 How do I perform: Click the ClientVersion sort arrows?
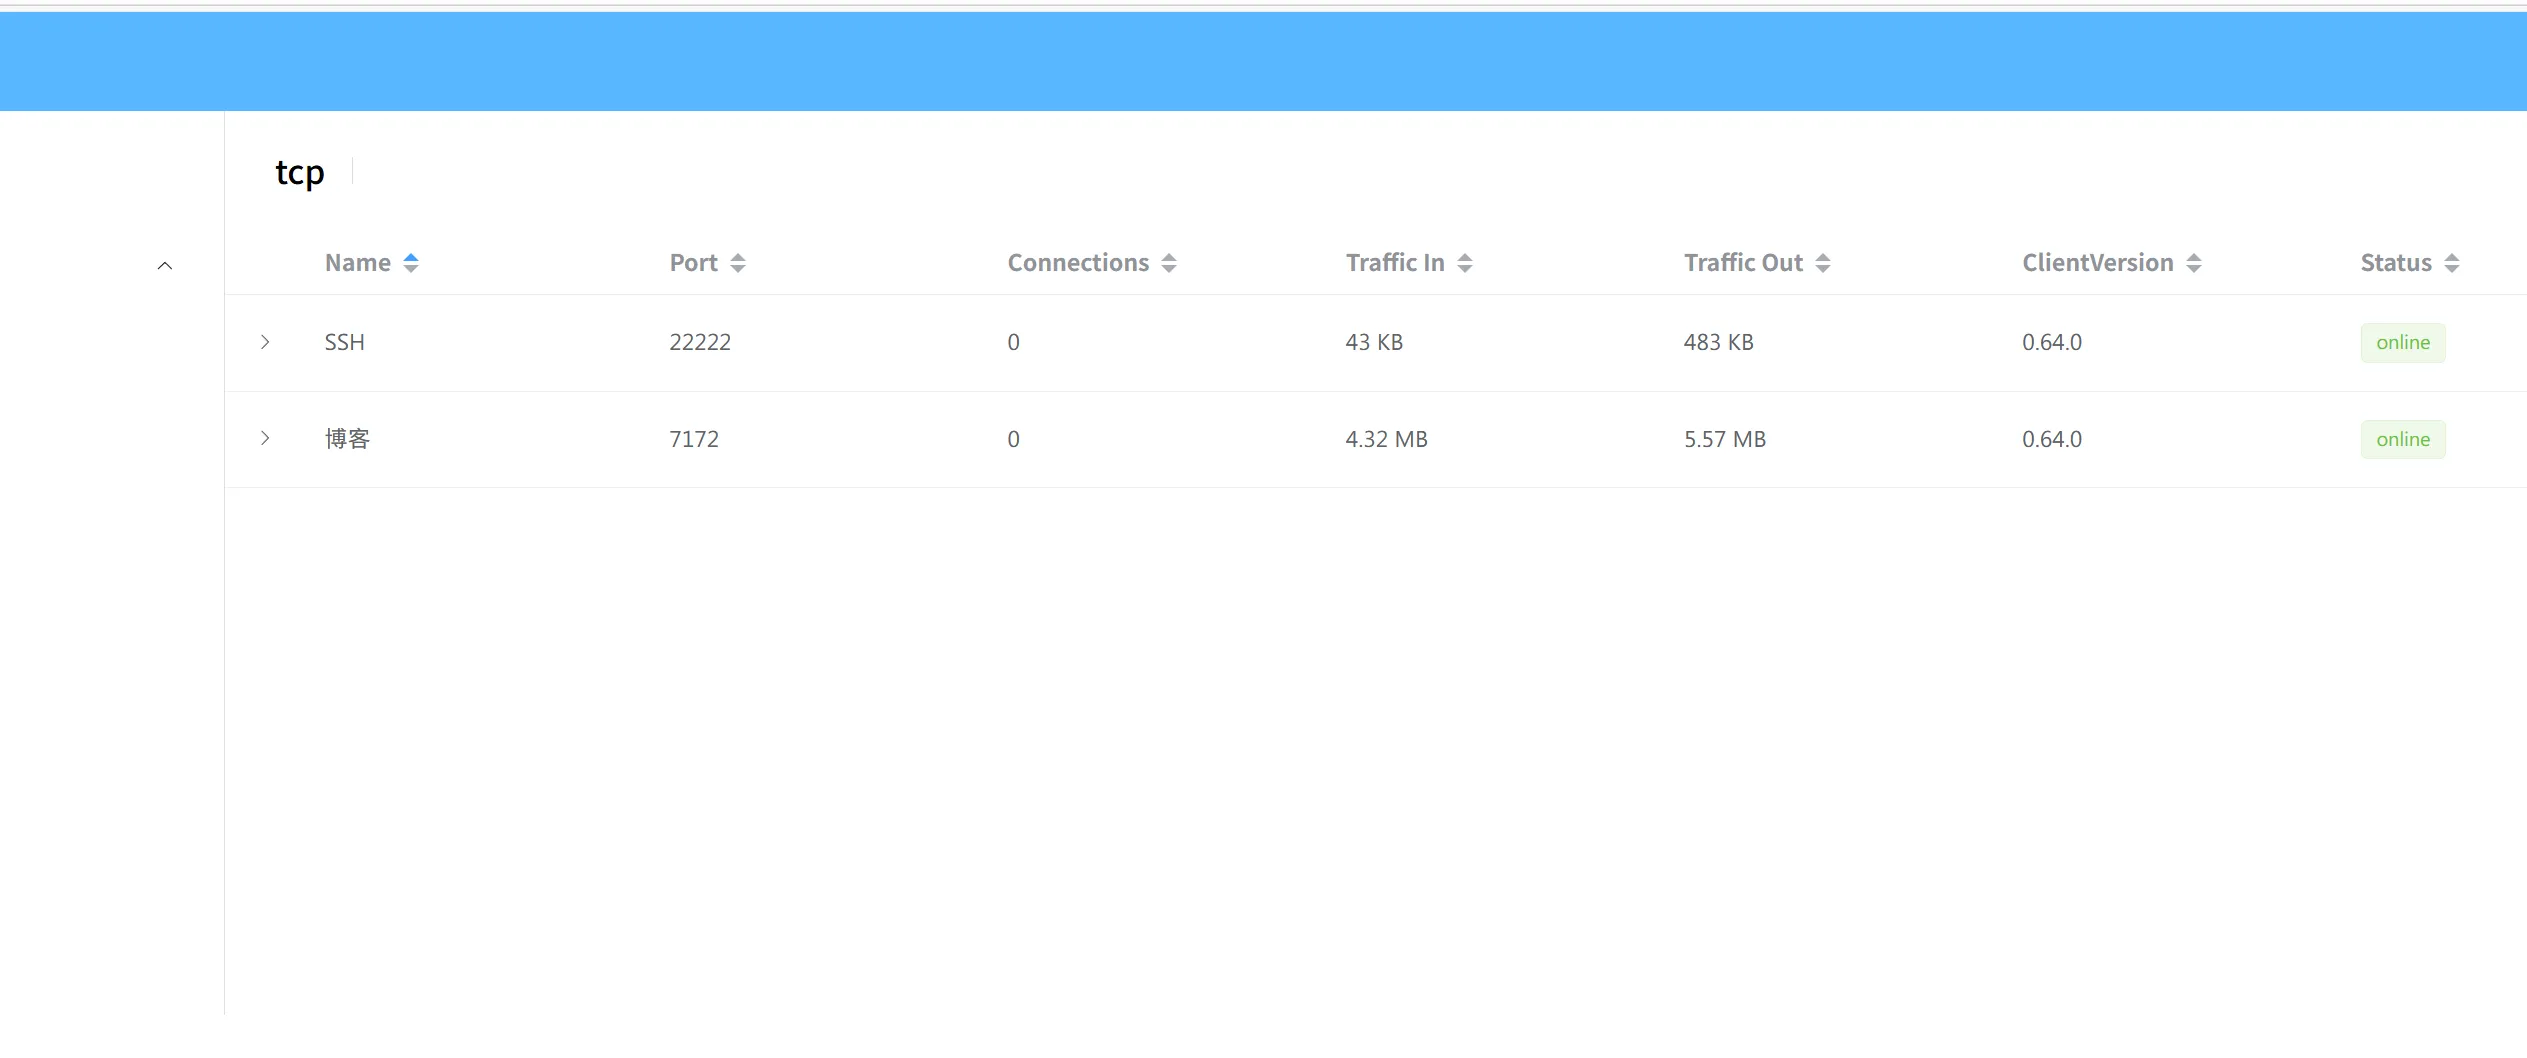point(2194,263)
